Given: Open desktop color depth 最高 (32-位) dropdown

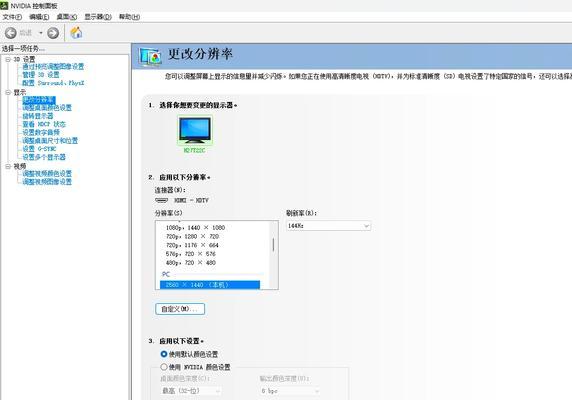Looking at the screenshot, I should (191, 391).
